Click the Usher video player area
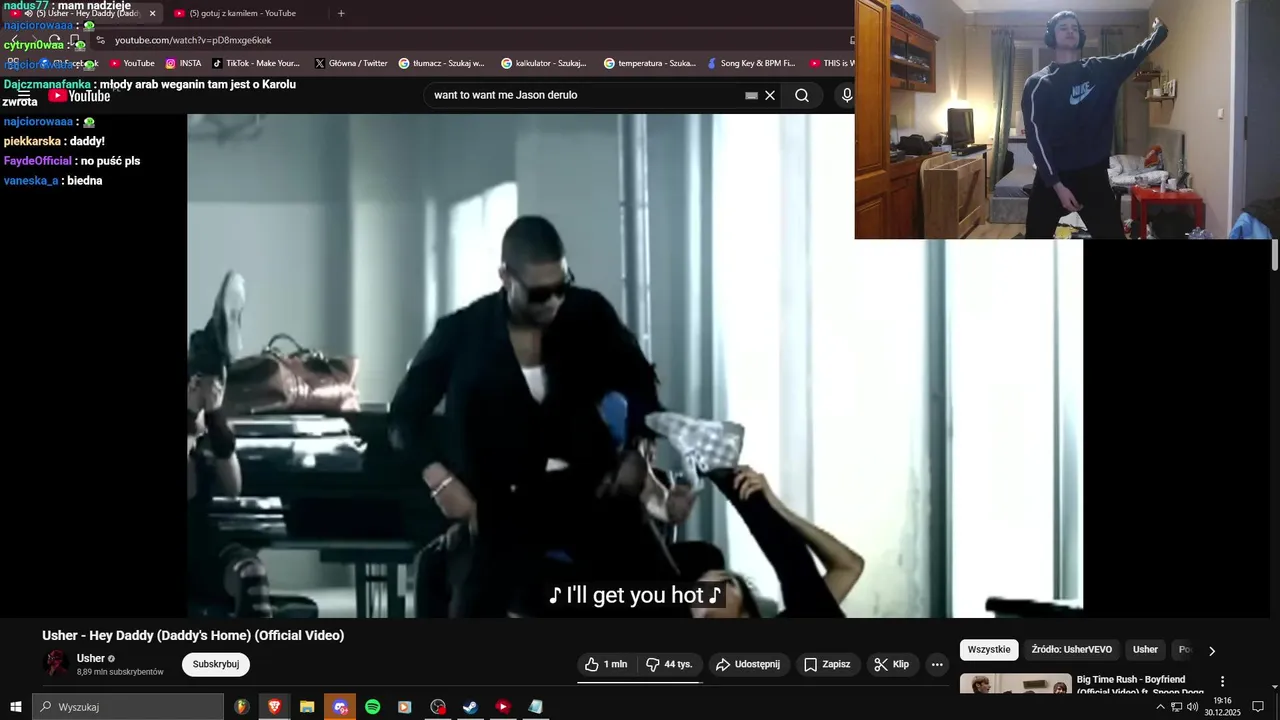 click(635, 365)
